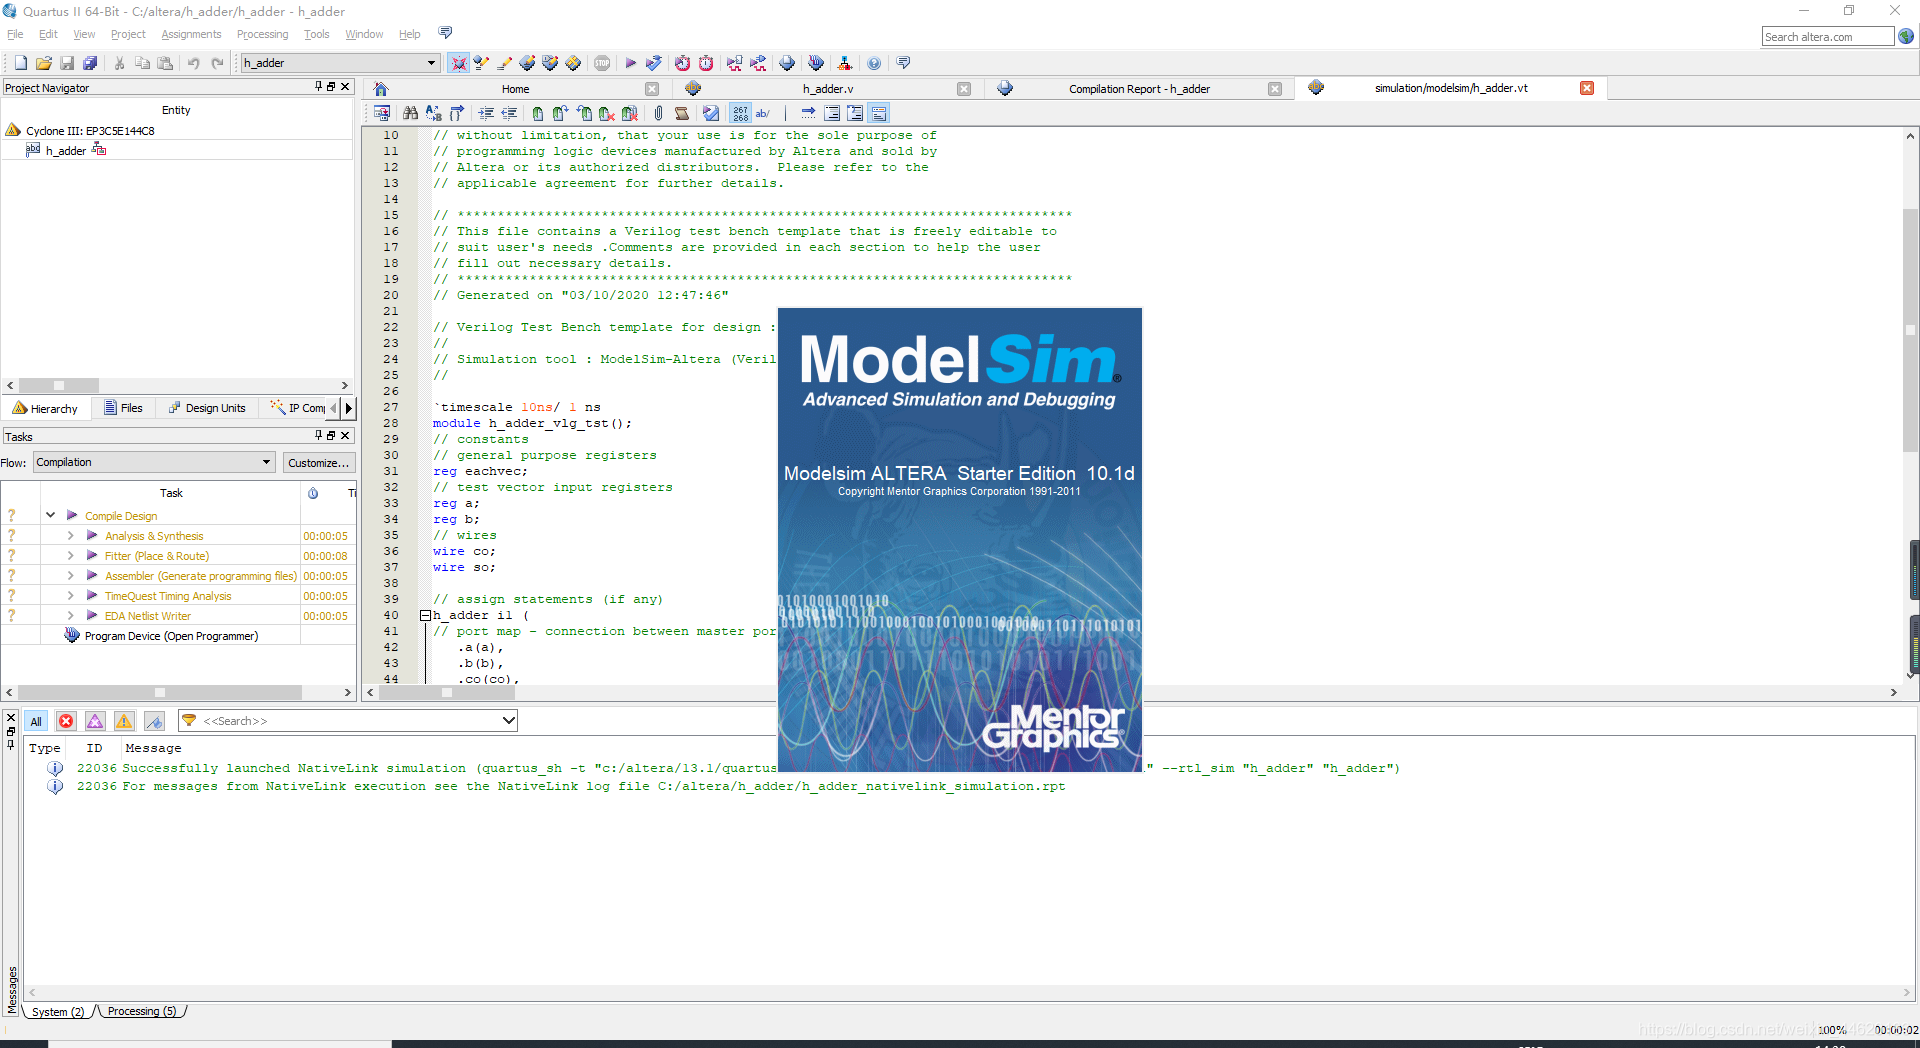Switch to the Compilation Report tab
Image resolution: width=1920 pixels, height=1048 pixels.
point(1139,89)
